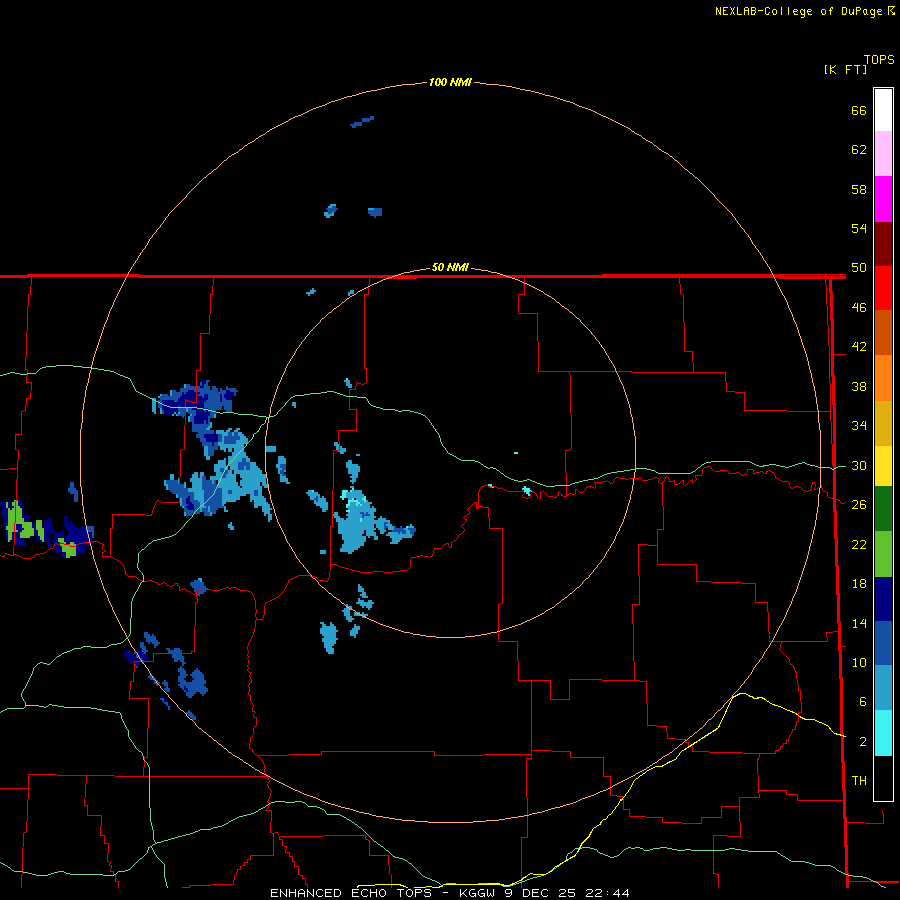Click the TH label on the tops scale
This screenshot has height=900, width=900.
point(859,781)
